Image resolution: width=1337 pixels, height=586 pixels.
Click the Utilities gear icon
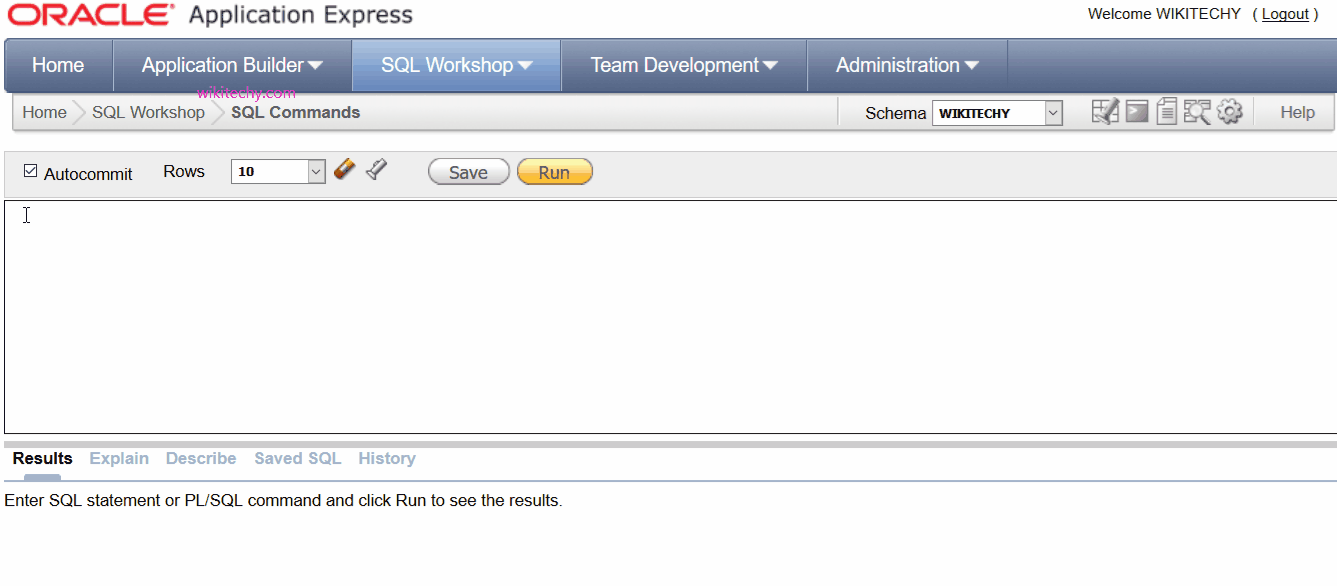(1229, 112)
